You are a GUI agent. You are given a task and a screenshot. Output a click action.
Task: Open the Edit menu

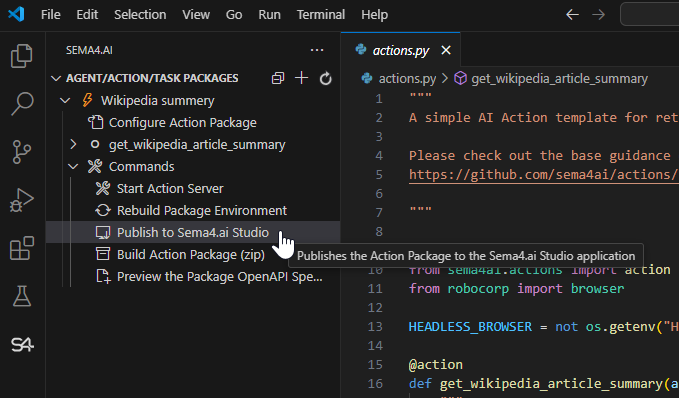pos(87,15)
